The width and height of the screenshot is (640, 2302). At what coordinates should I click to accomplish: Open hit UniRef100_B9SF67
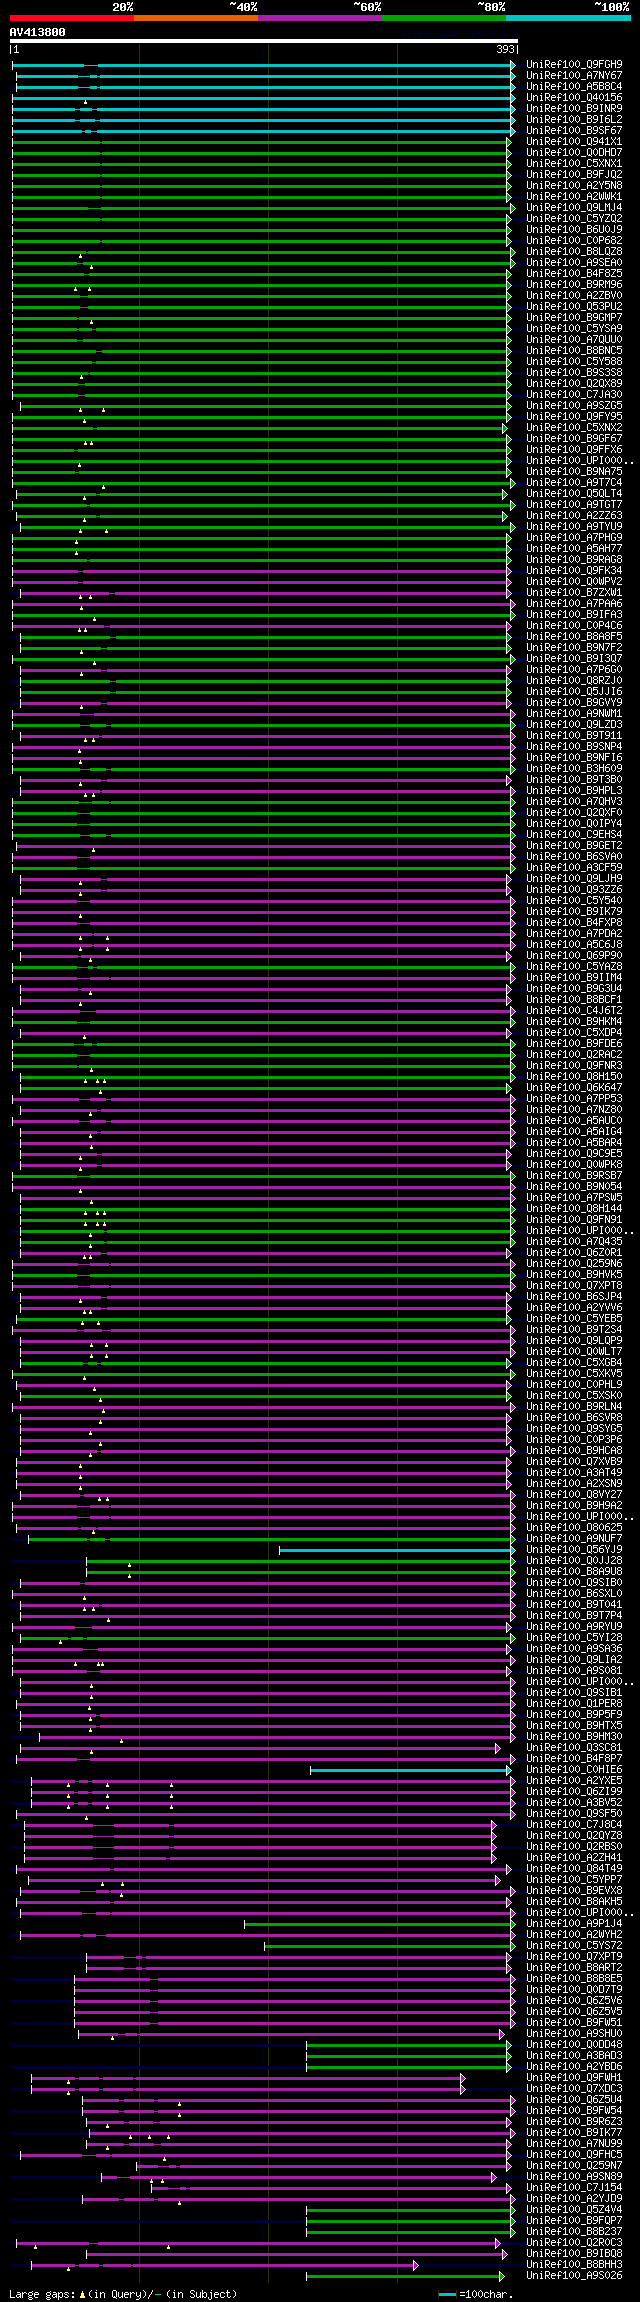pos(574,131)
